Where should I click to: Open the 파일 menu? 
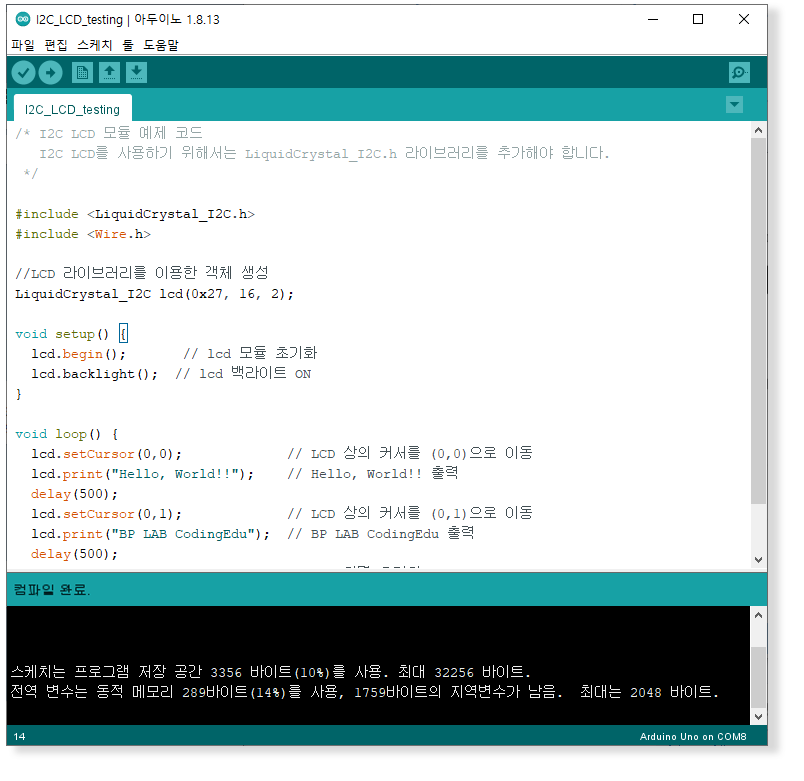tap(23, 45)
